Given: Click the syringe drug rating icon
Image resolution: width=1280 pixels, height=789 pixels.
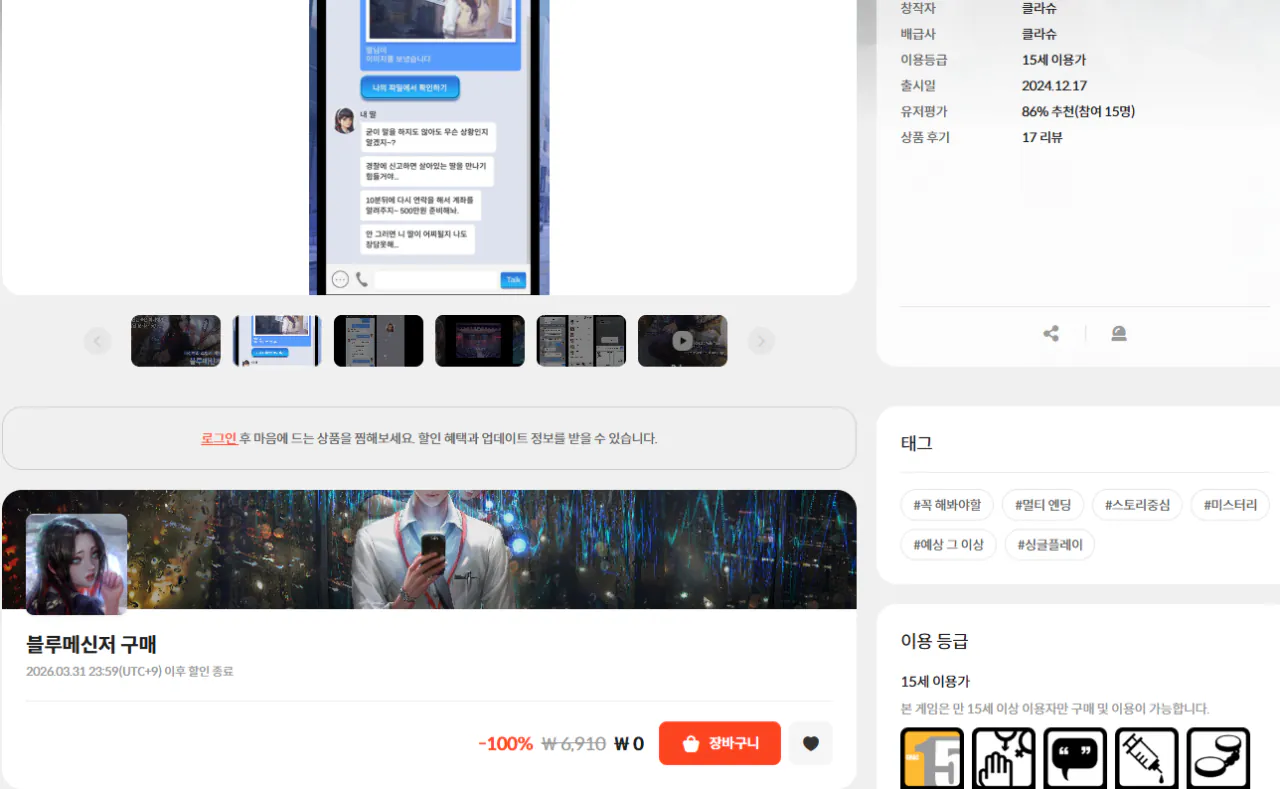Looking at the screenshot, I should (x=1147, y=758).
